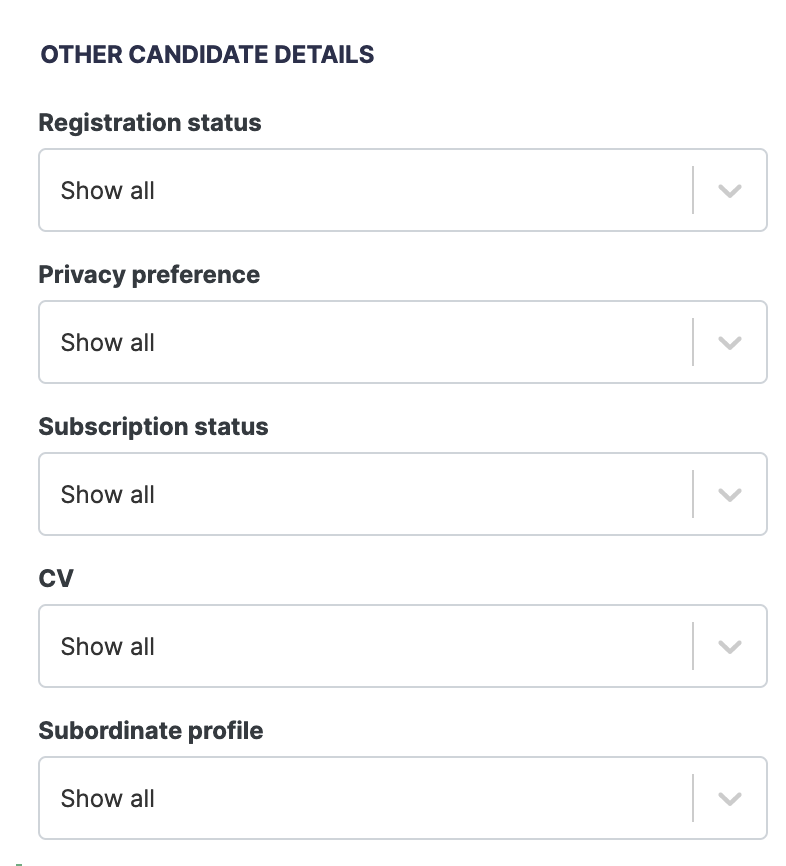786x866 pixels.
Task: Click the Subordinate profile chevron arrow
Action: pyautogui.click(x=730, y=799)
